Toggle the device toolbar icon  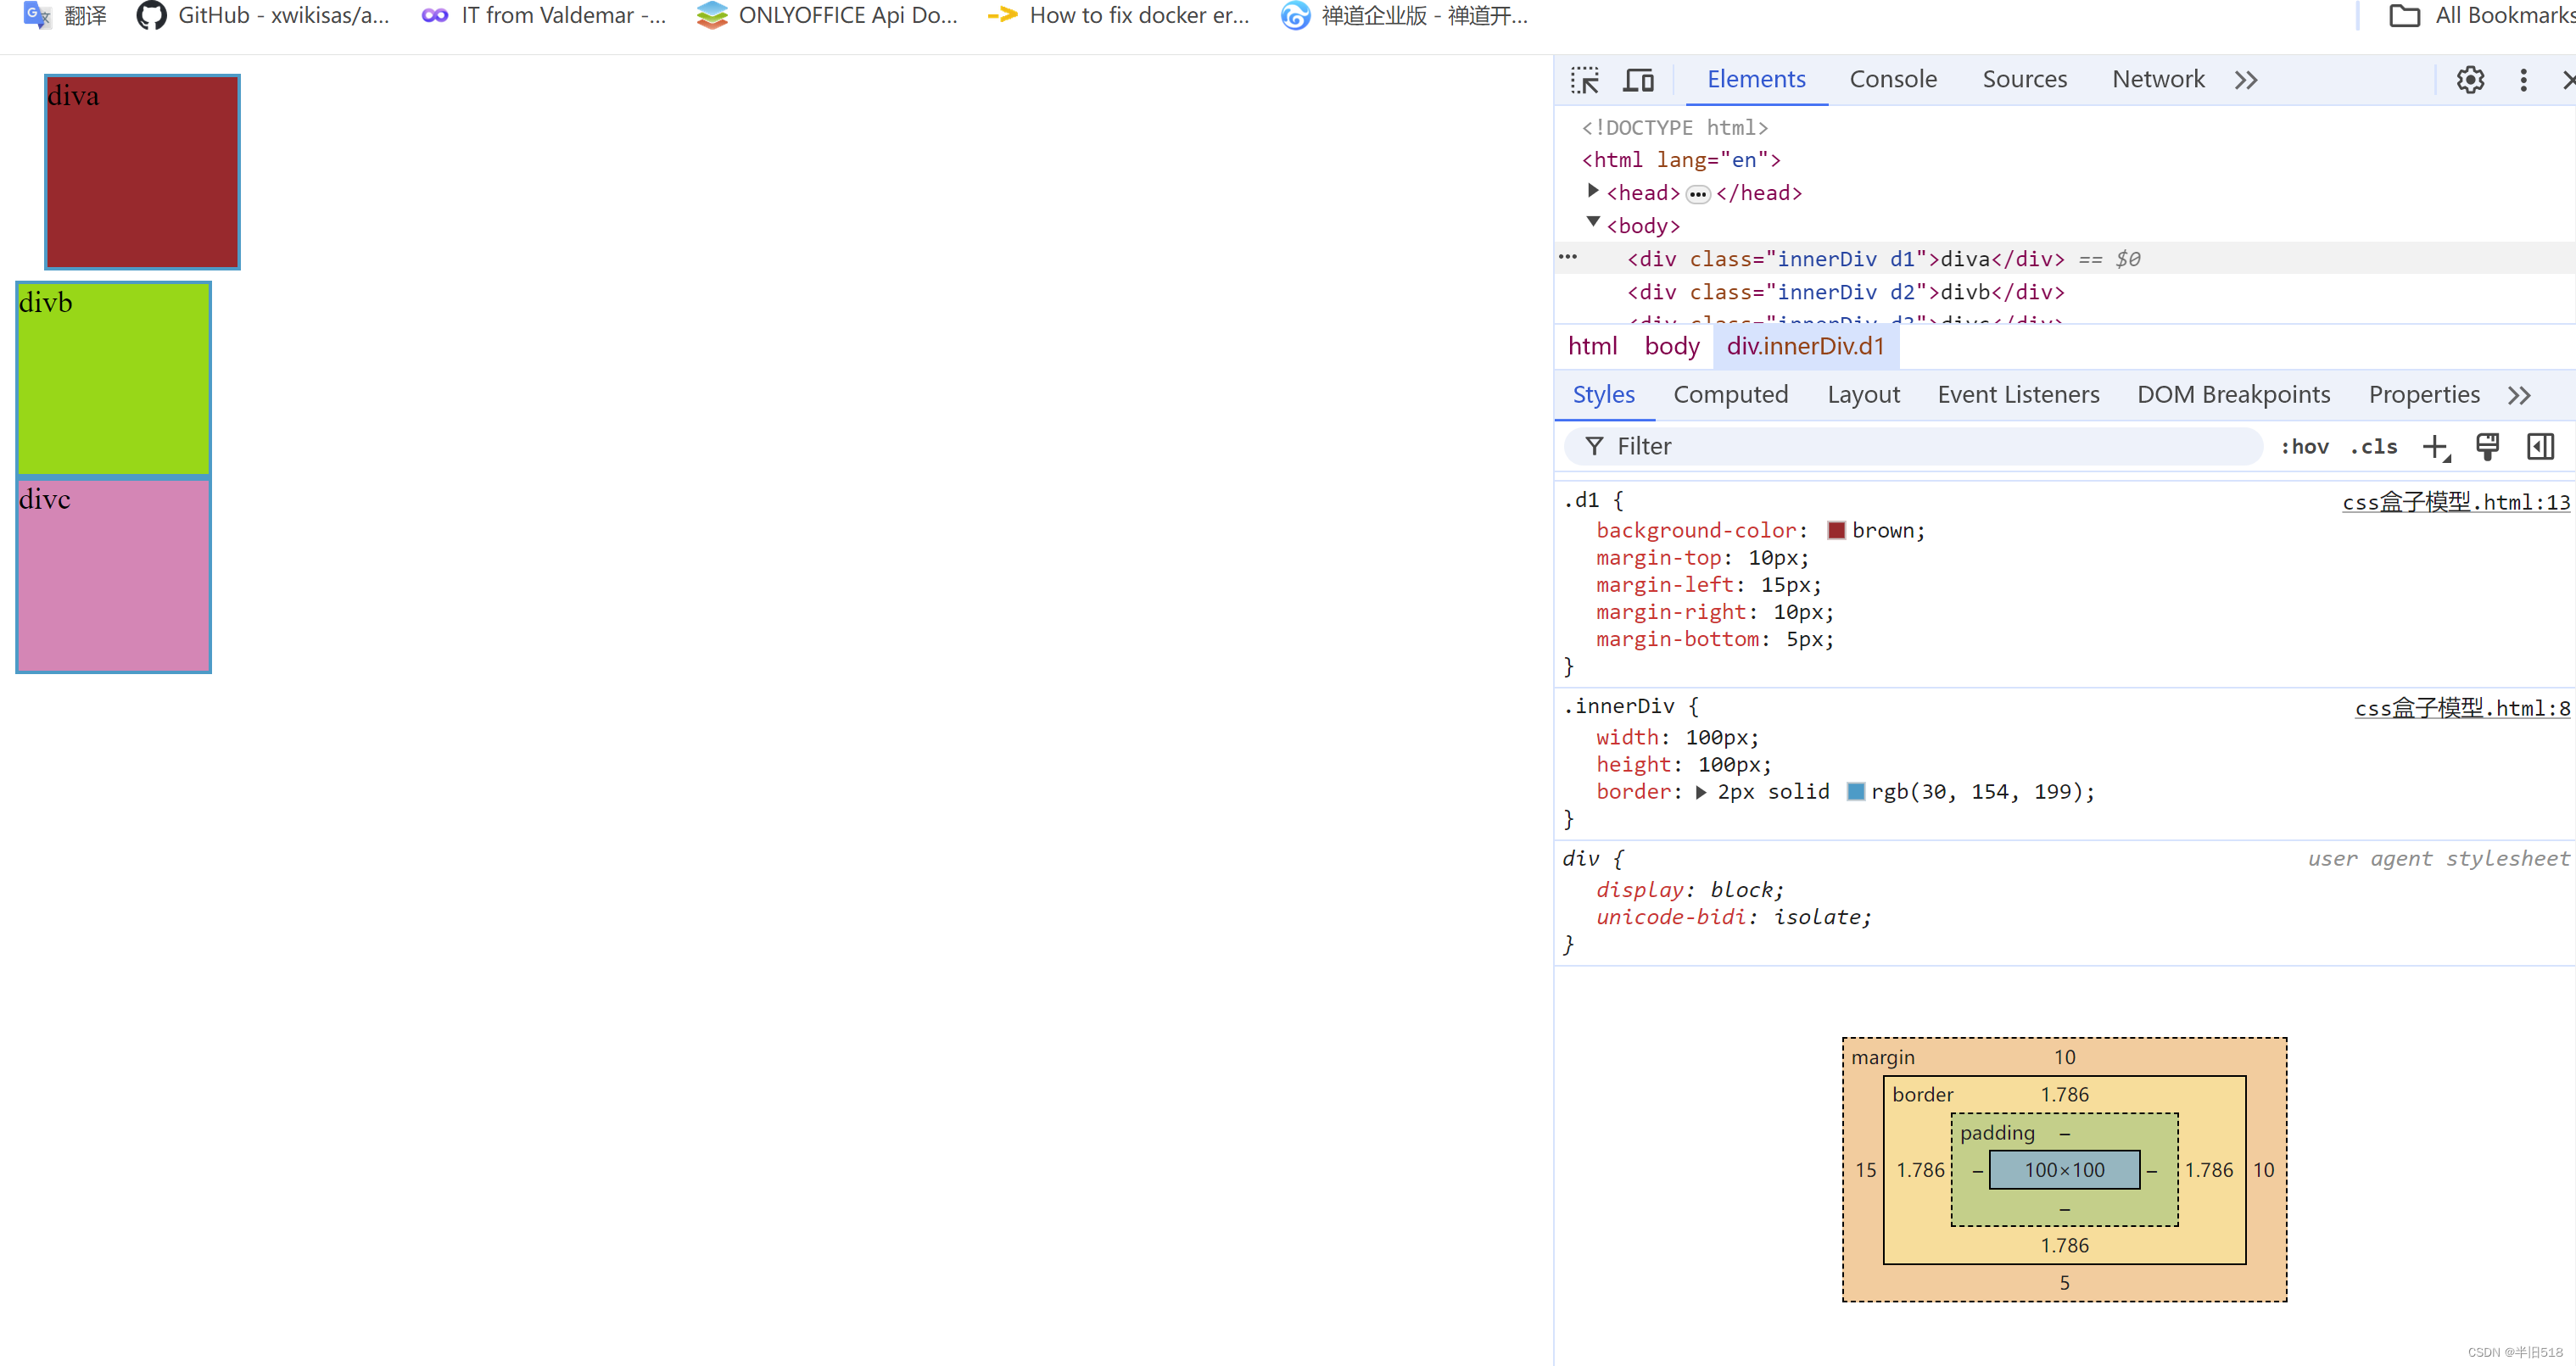pyautogui.click(x=1638, y=80)
